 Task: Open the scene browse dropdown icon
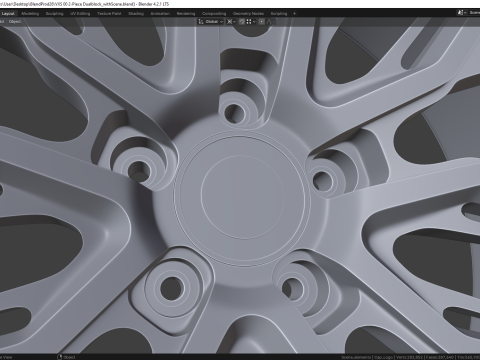(462, 13)
